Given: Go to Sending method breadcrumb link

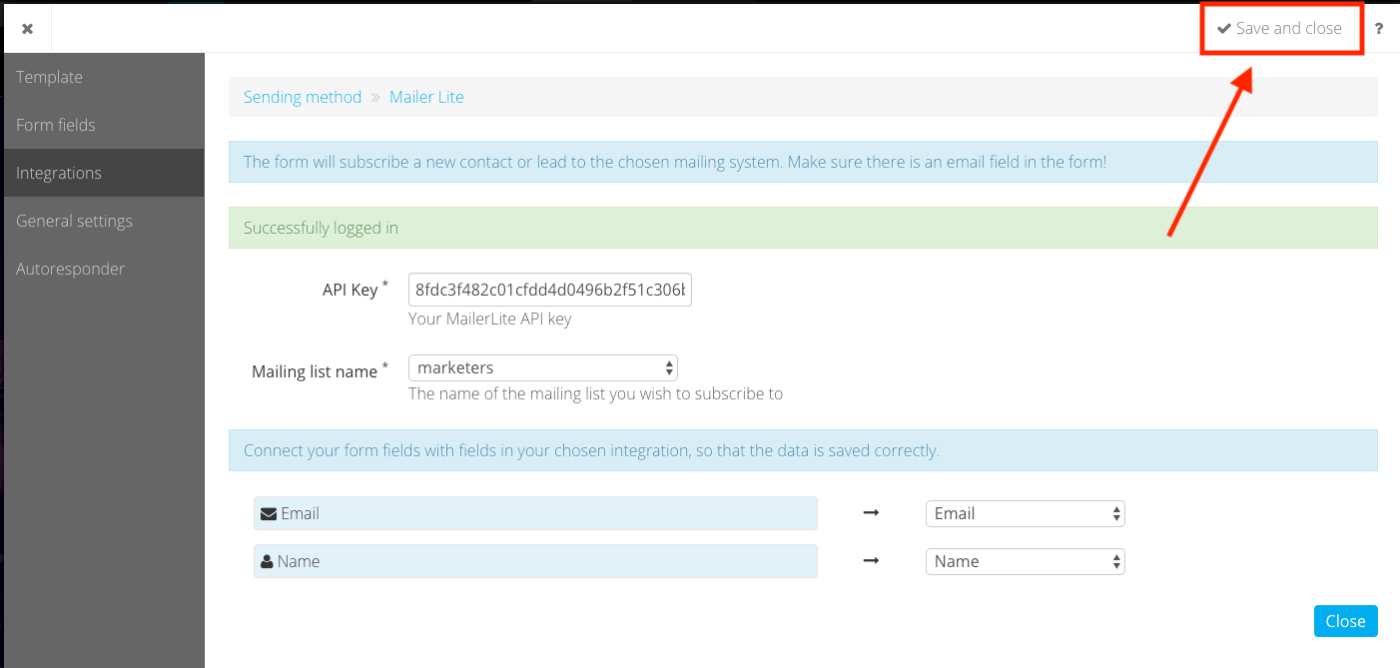Looking at the screenshot, I should (x=302, y=97).
